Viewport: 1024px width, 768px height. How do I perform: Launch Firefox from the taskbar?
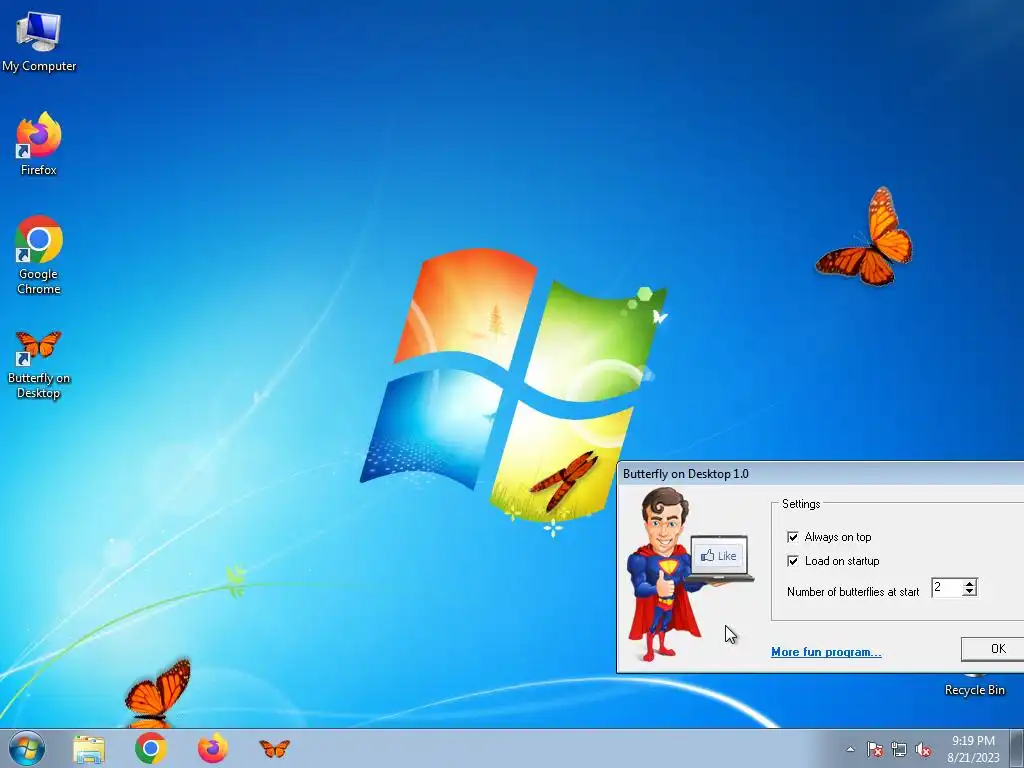pyautogui.click(x=213, y=748)
